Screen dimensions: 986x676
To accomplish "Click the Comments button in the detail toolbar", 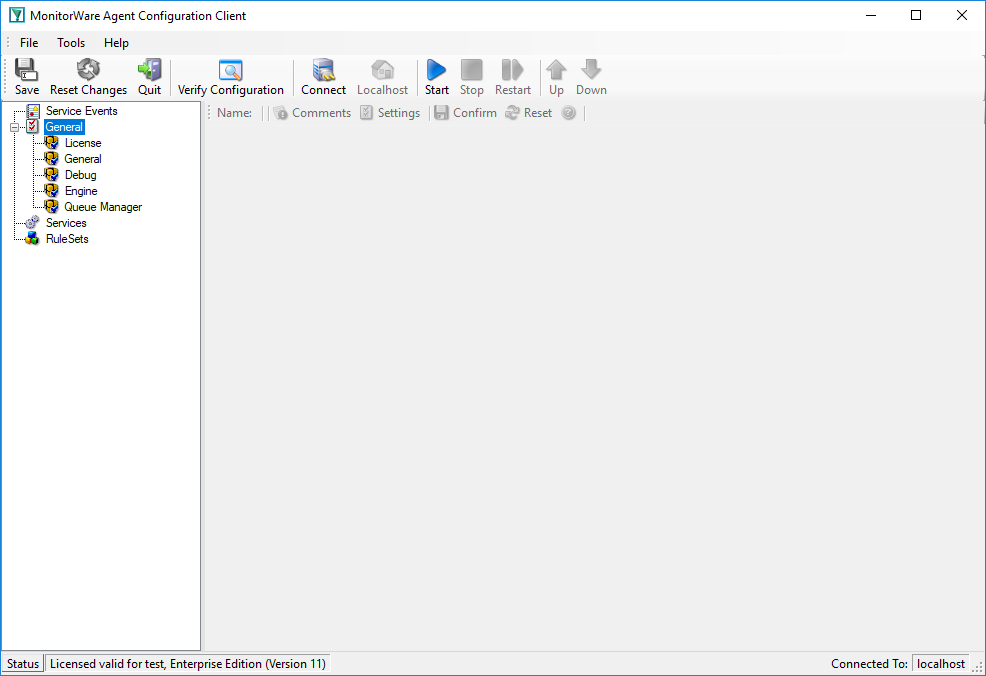I will [313, 113].
